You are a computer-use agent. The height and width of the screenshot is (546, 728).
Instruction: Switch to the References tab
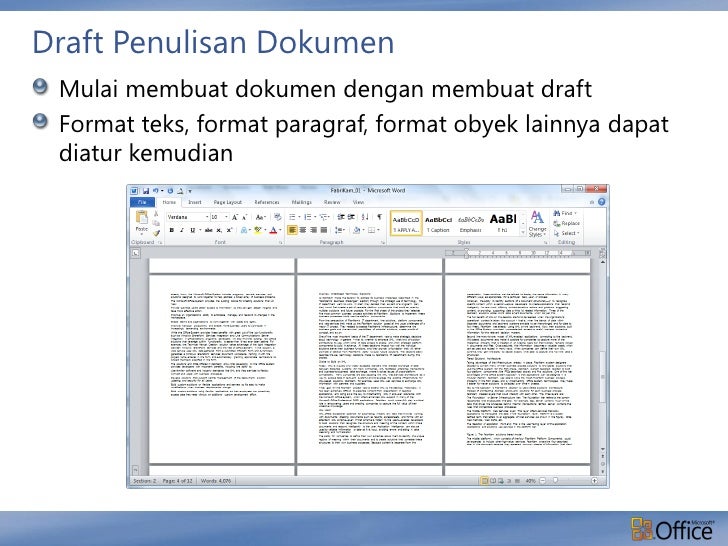coord(266,202)
